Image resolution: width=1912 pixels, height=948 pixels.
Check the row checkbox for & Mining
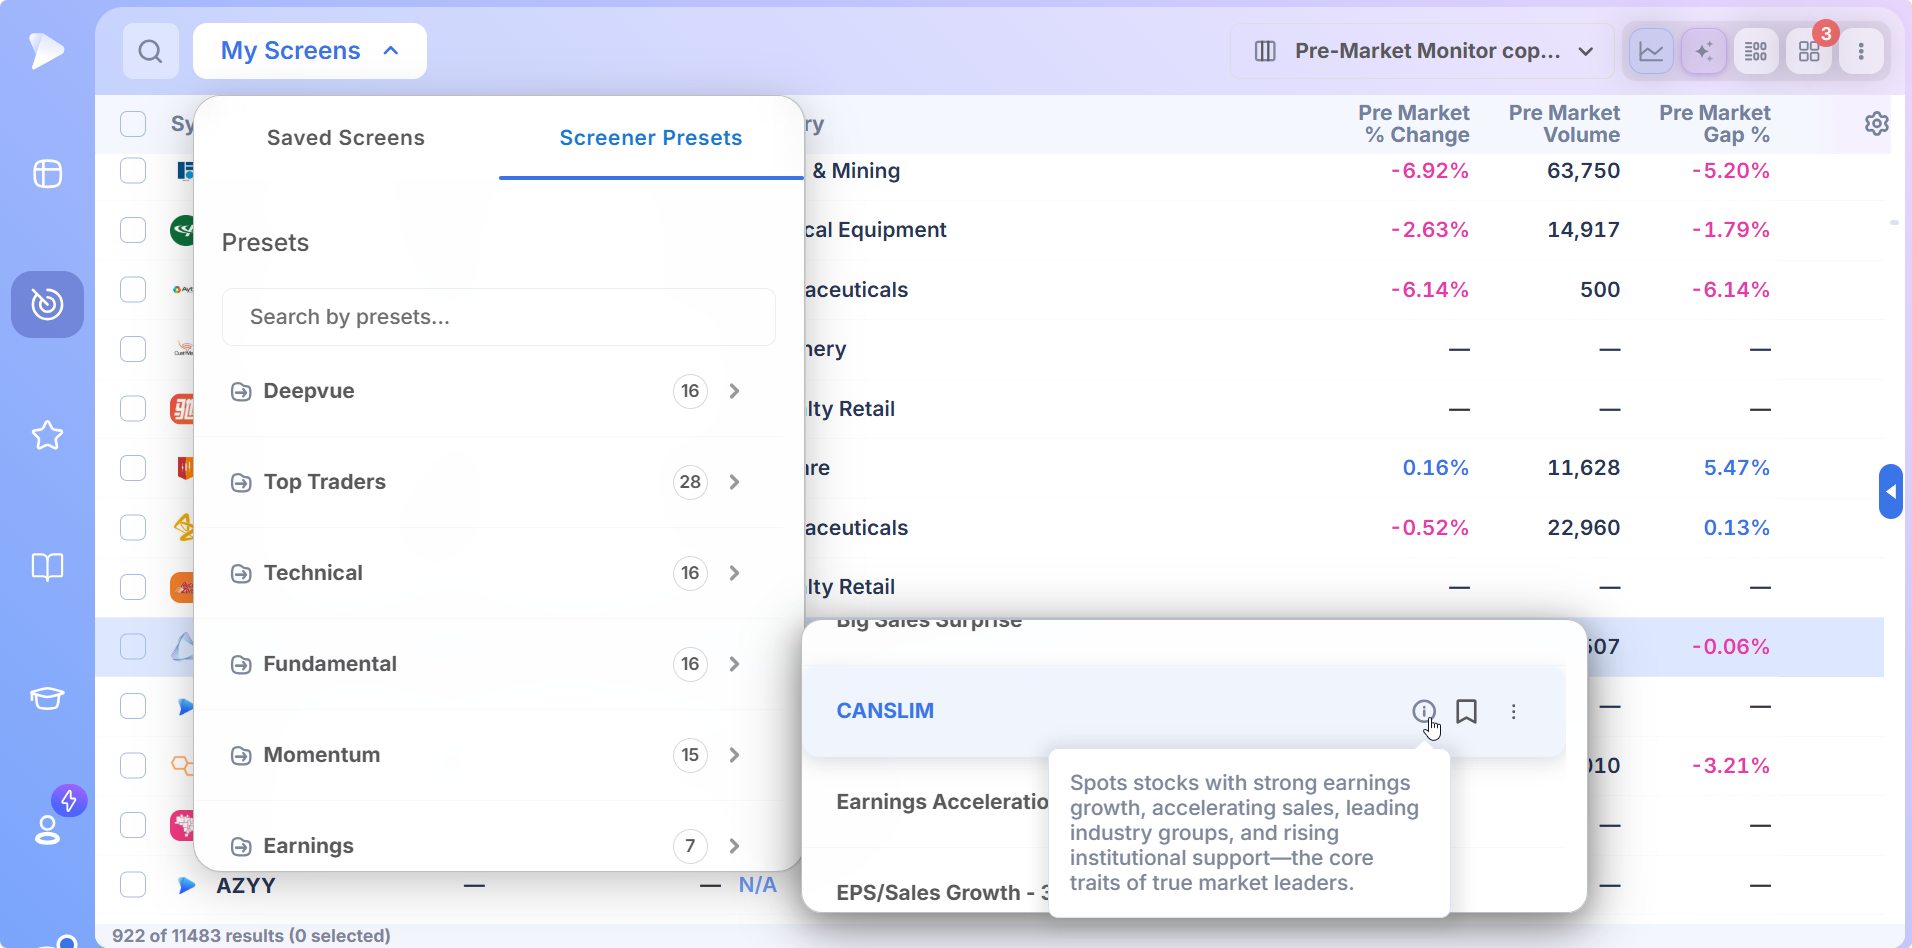click(x=133, y=171)
